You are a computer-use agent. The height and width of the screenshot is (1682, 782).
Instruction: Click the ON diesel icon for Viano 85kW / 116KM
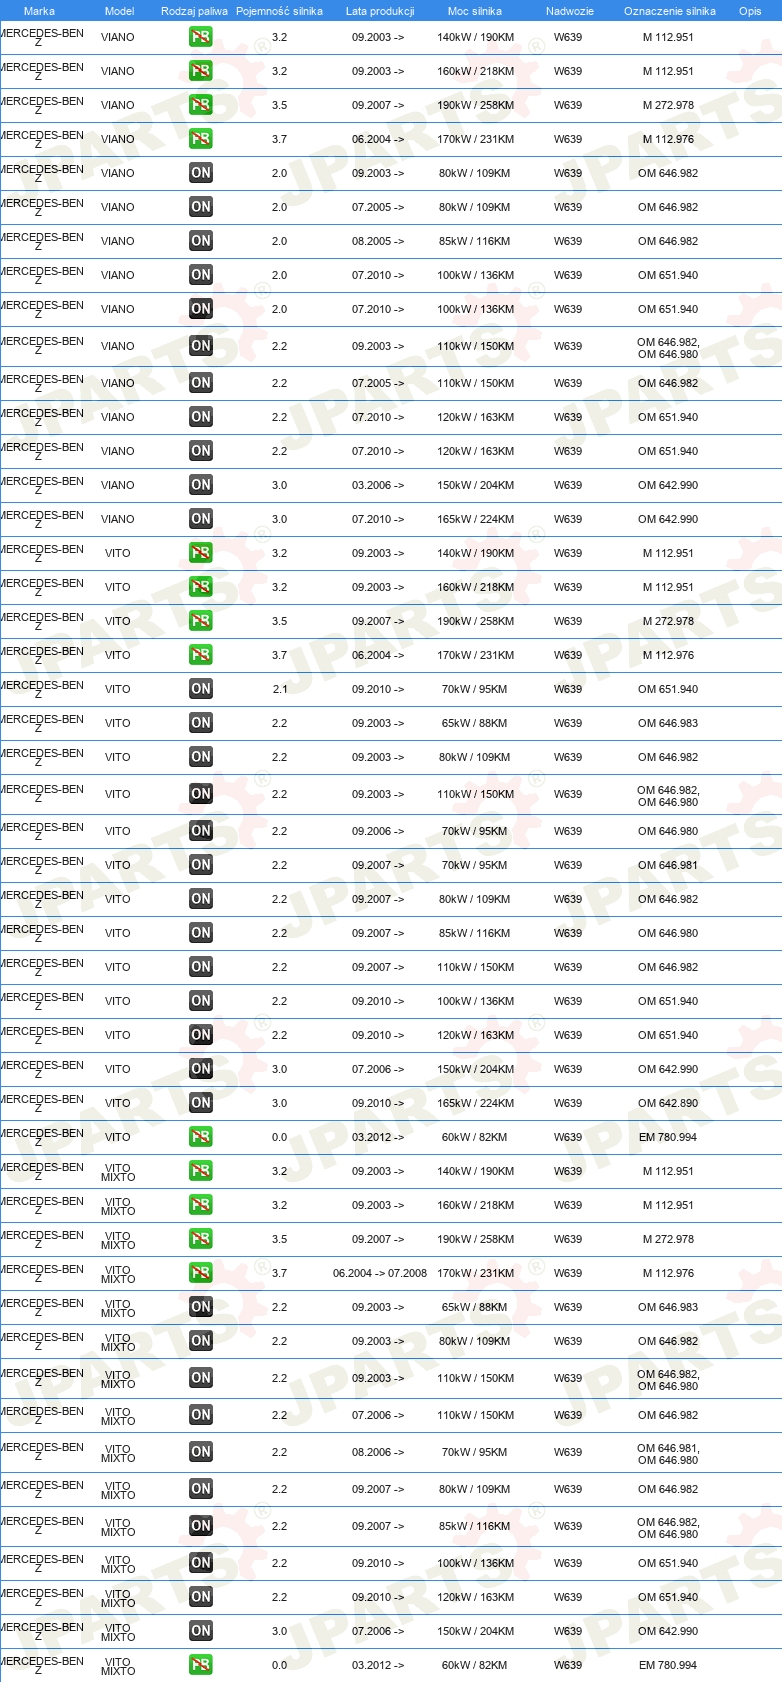click(201, 241)
